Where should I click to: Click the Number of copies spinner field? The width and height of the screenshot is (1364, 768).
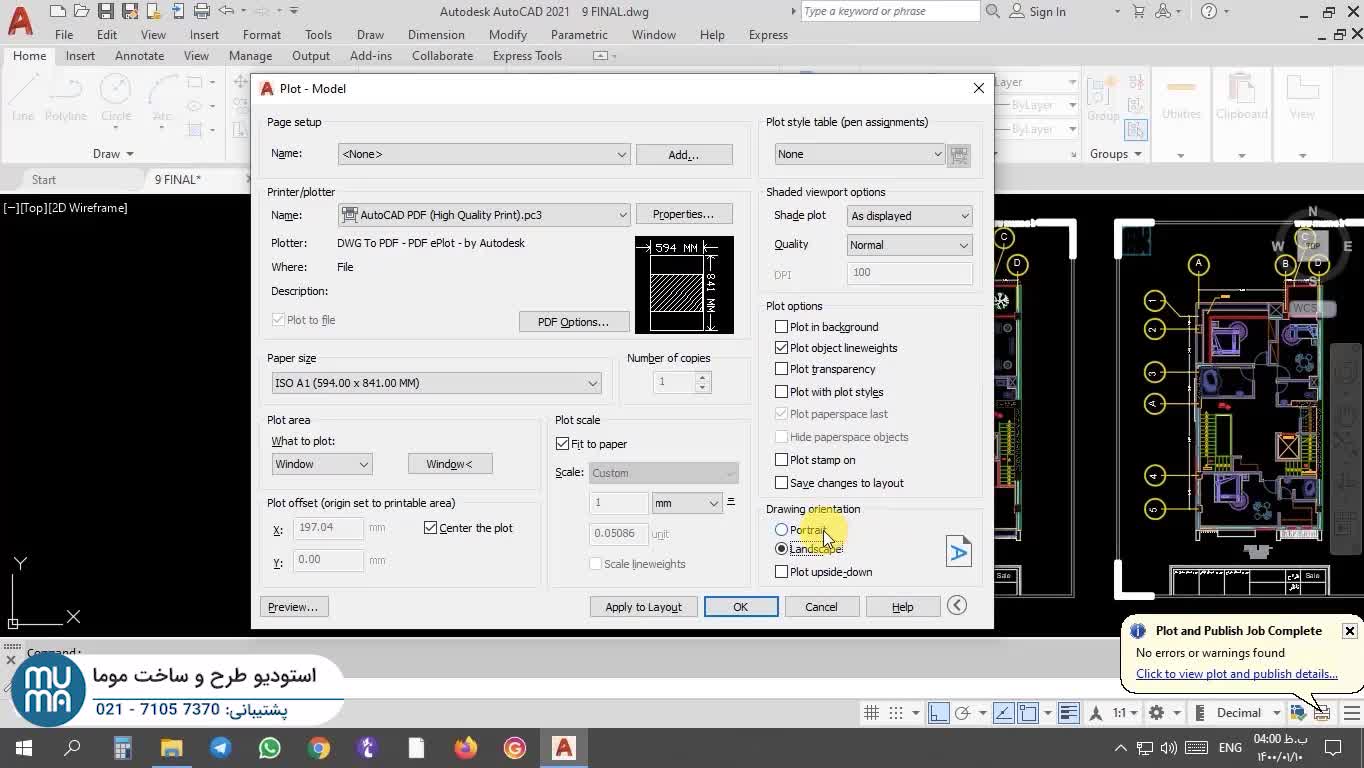(x=674, y=382)
